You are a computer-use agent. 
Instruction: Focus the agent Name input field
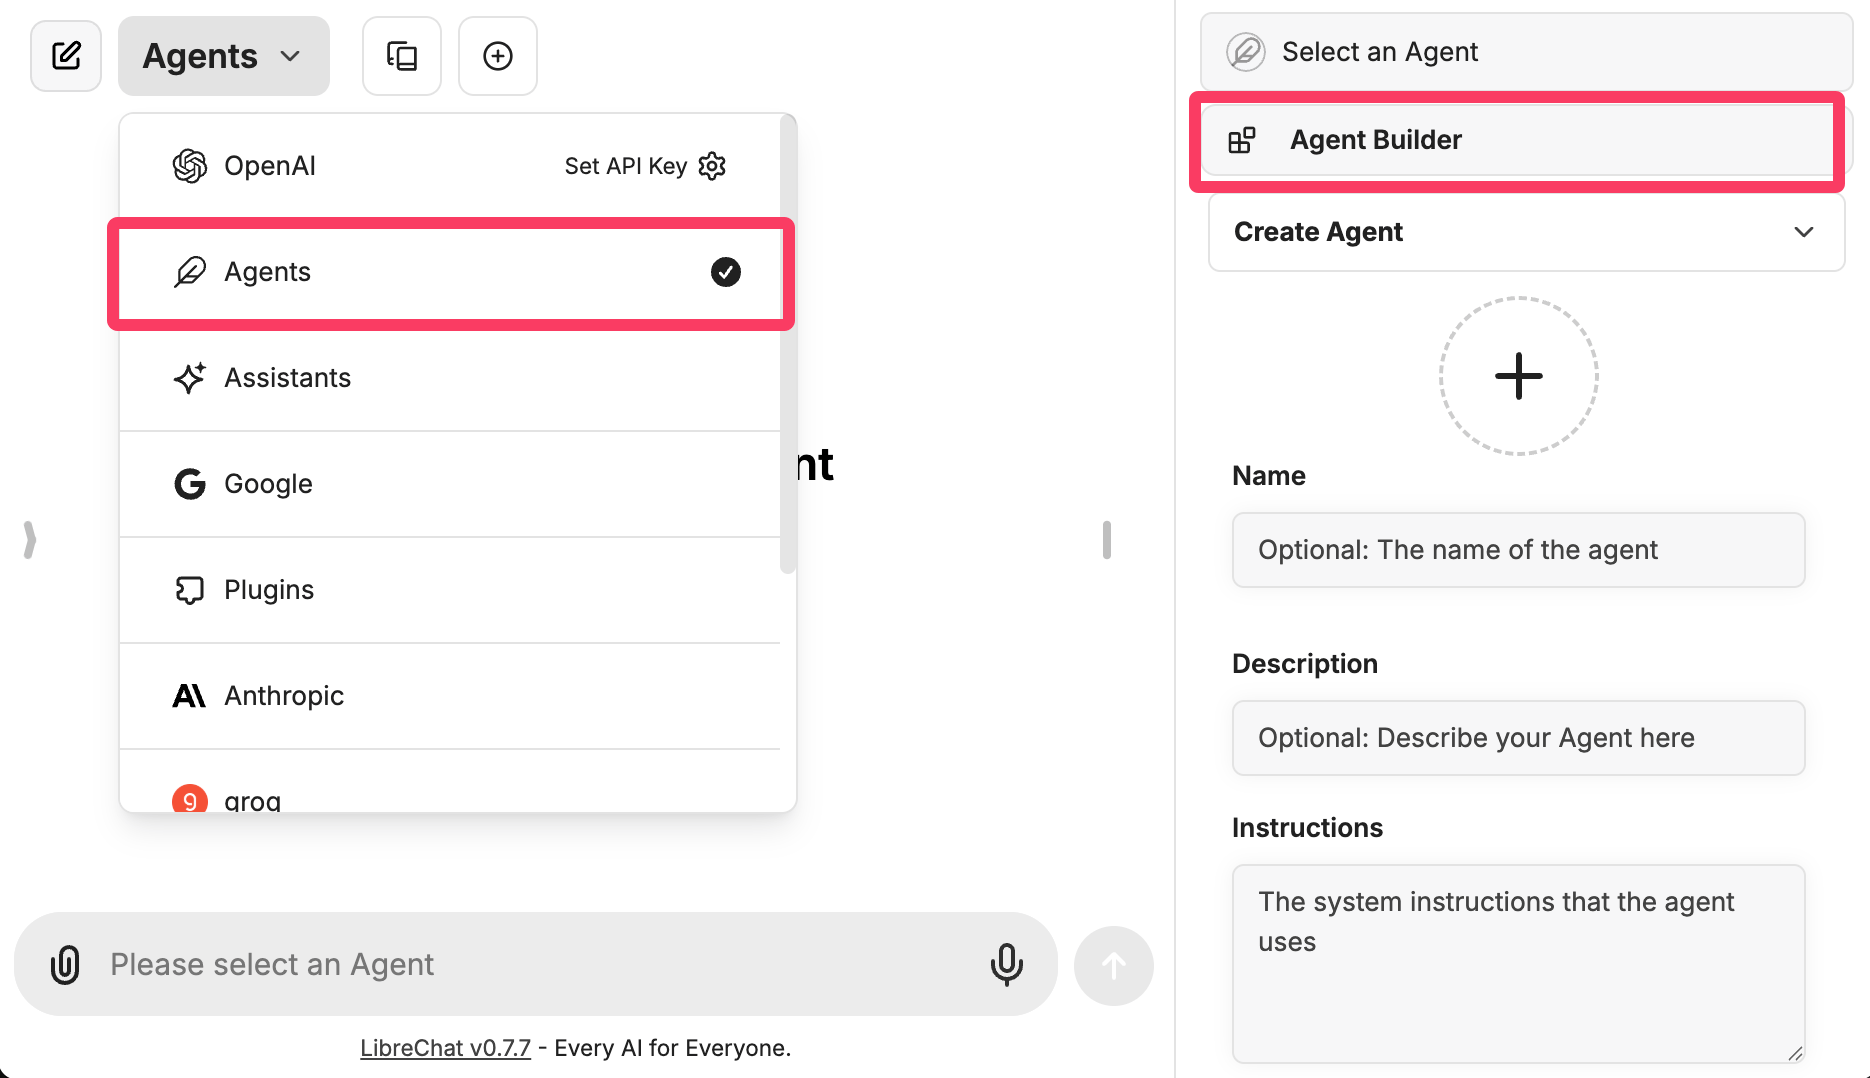tap(1518, 550)
